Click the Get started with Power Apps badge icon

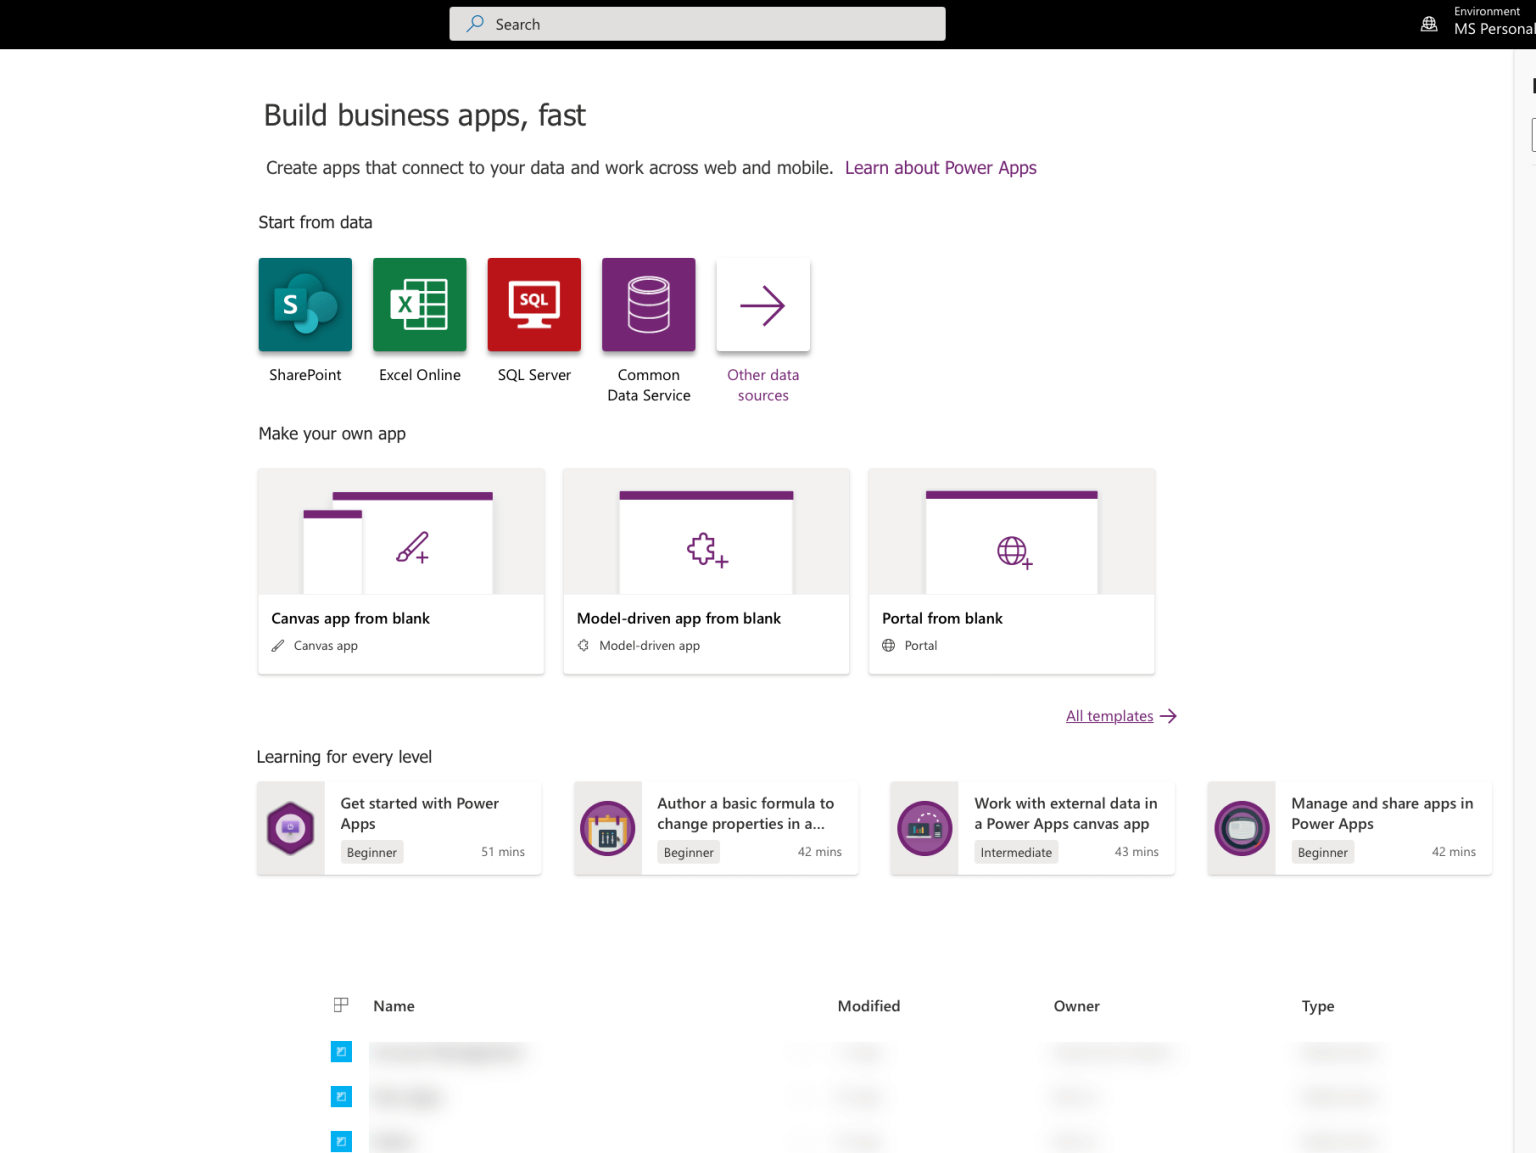tap(291, 828)
